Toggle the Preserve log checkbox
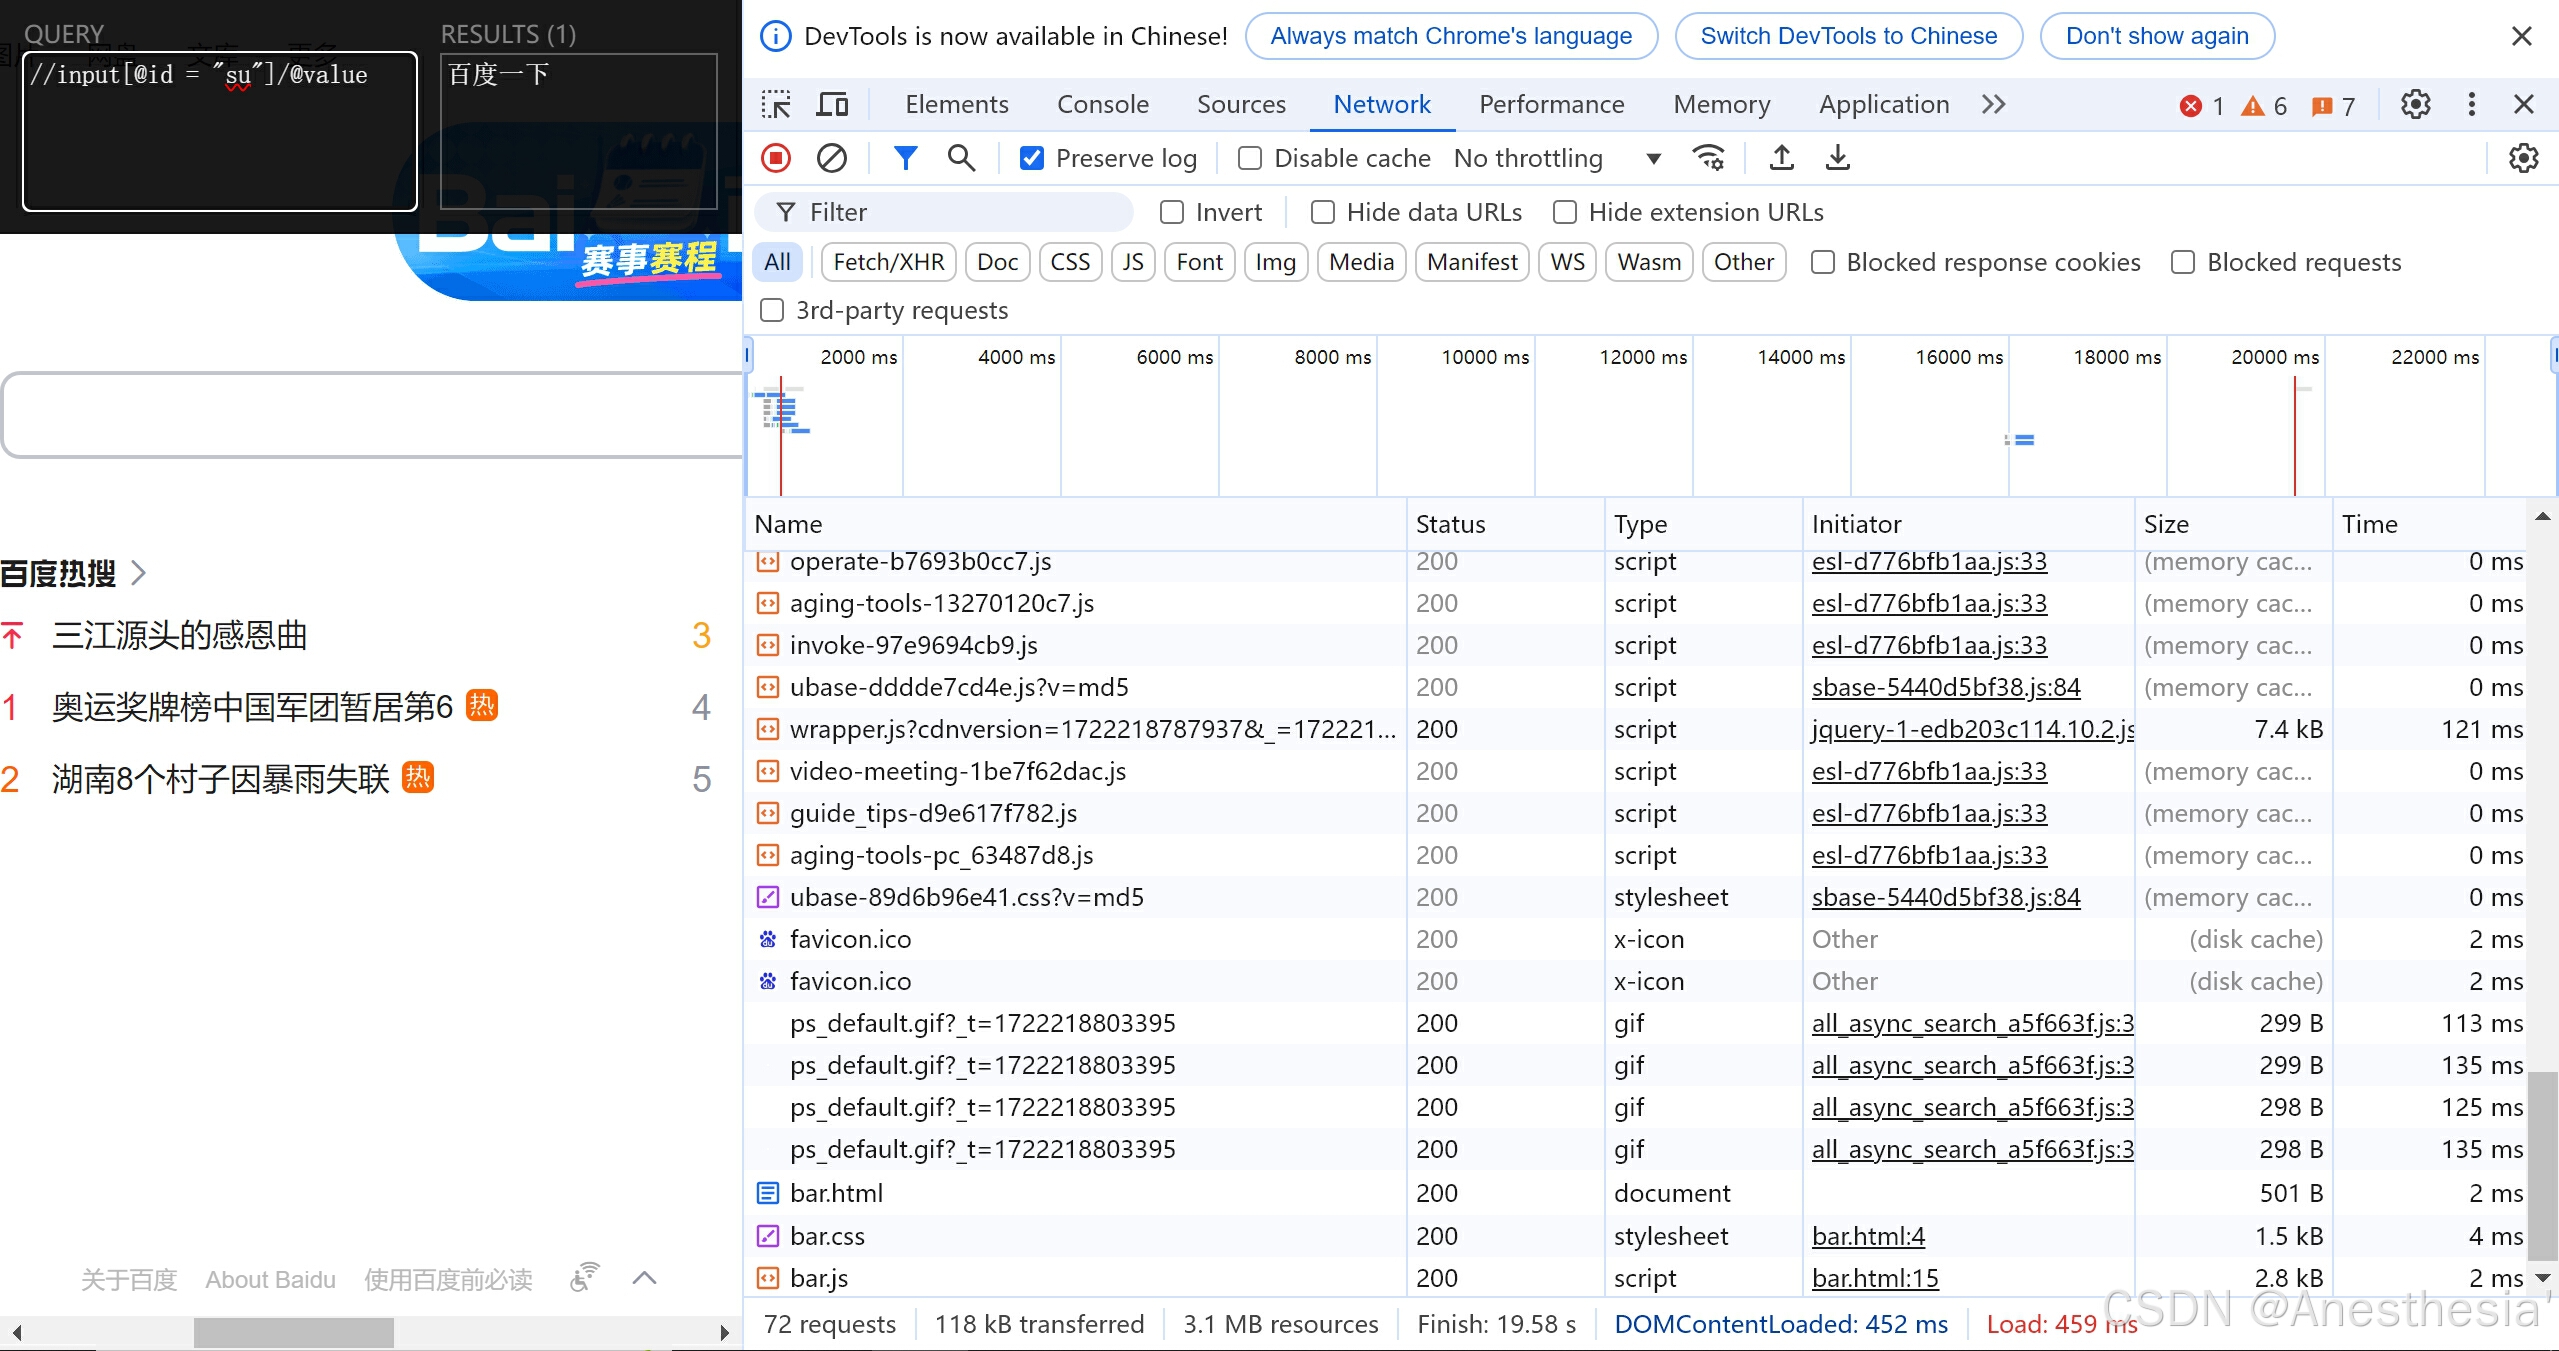The height and width of the screenshot is (1351, 2559). click(x=1032, y=158)
